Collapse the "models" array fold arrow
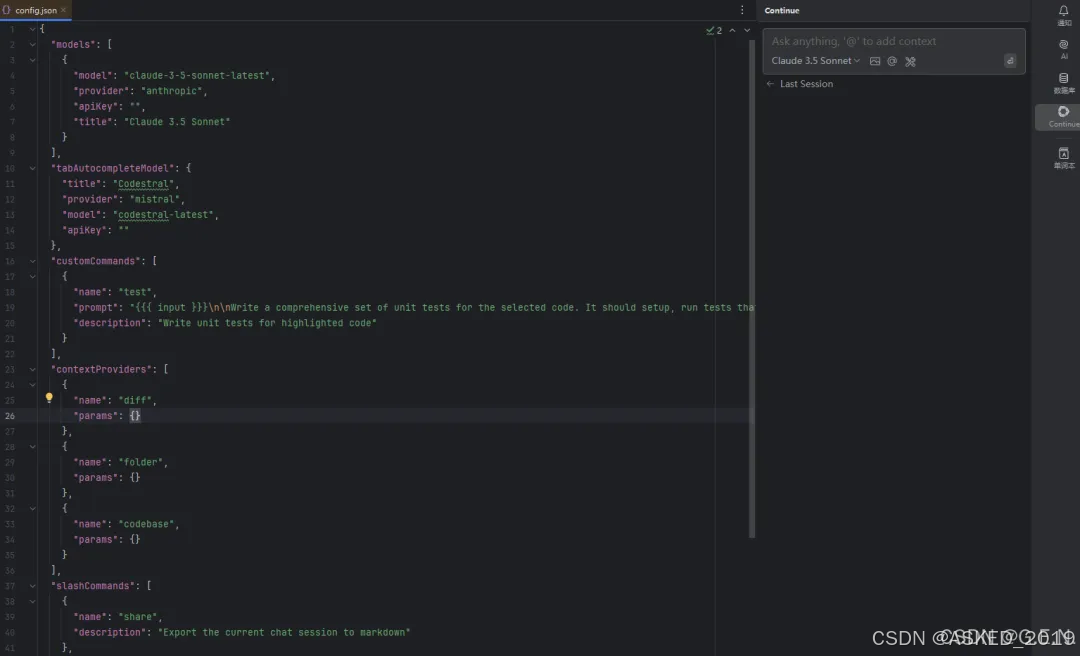 [x=32, y=44]
